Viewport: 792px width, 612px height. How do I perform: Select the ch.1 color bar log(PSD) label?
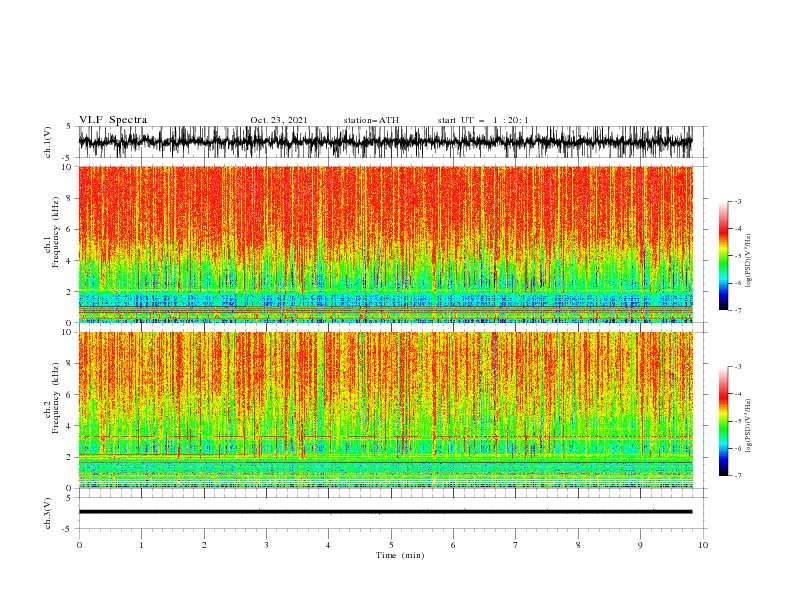(749, 261)
